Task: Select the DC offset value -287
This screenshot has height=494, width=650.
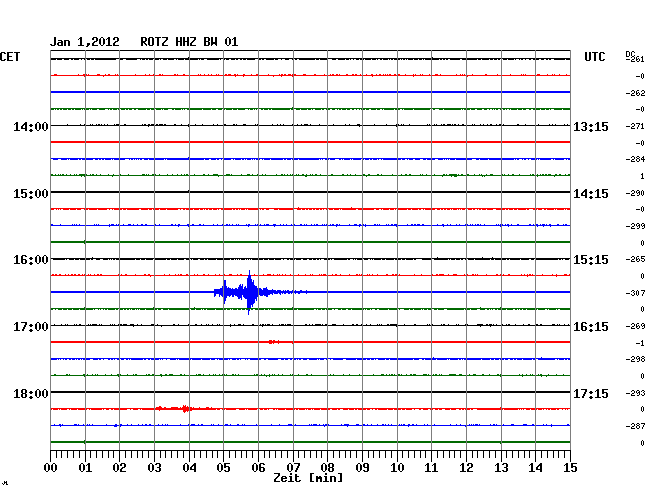Action: pos(635,426)
